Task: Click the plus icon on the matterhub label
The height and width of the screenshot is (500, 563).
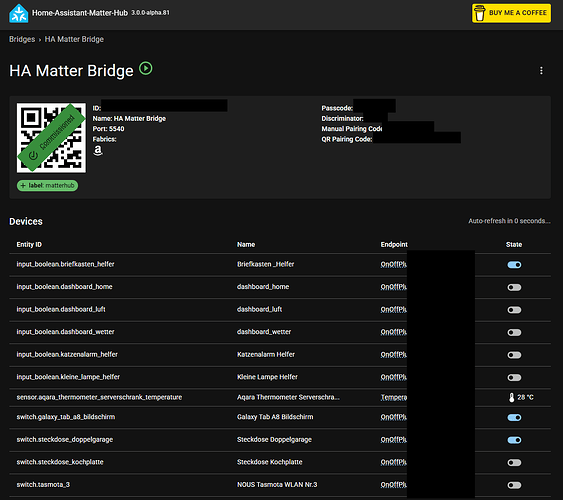Action: [x=23, y=186]
